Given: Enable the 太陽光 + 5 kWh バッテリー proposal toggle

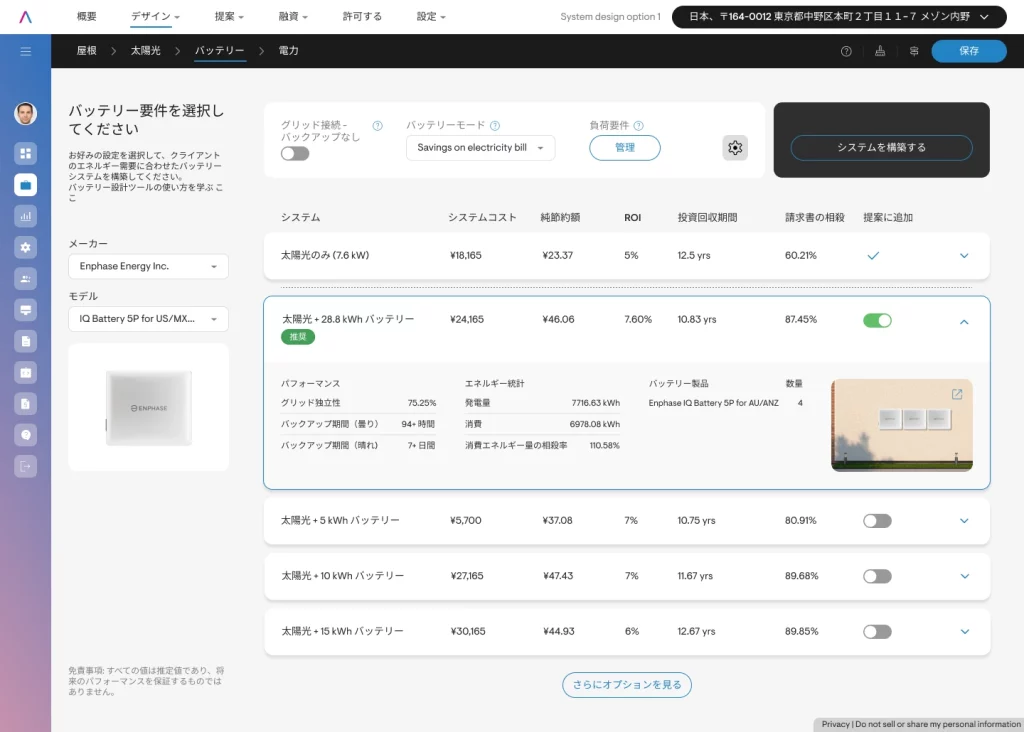Looking at the screenshot, I should click(877, 521).
